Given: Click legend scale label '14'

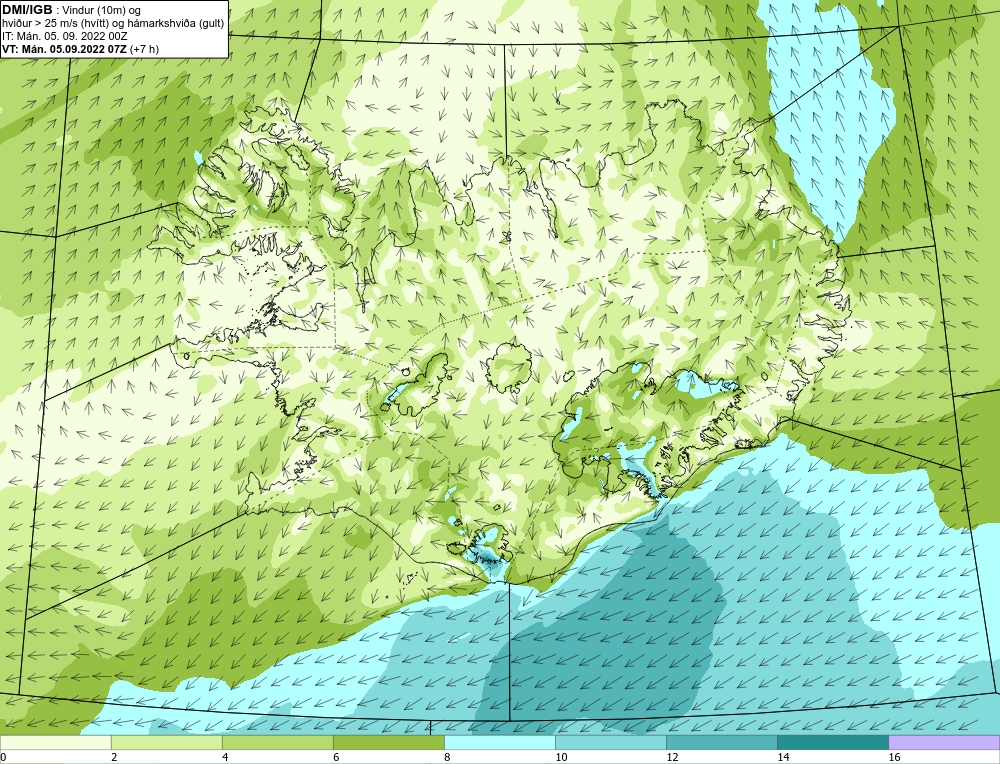Looking at the screenshot, I should pos(783,757).
